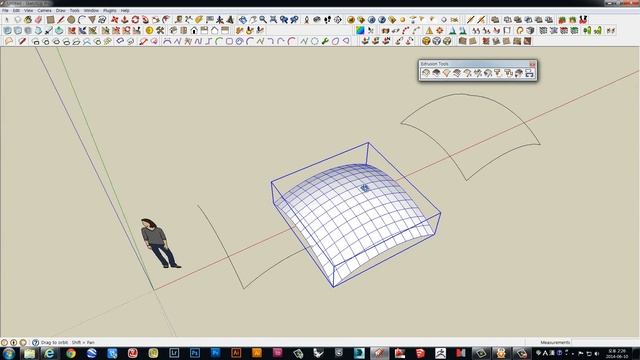Click last icon in Extrusion Tools toolbar
This screenshot has height=360, width=640.
click(x=529, y=73)
